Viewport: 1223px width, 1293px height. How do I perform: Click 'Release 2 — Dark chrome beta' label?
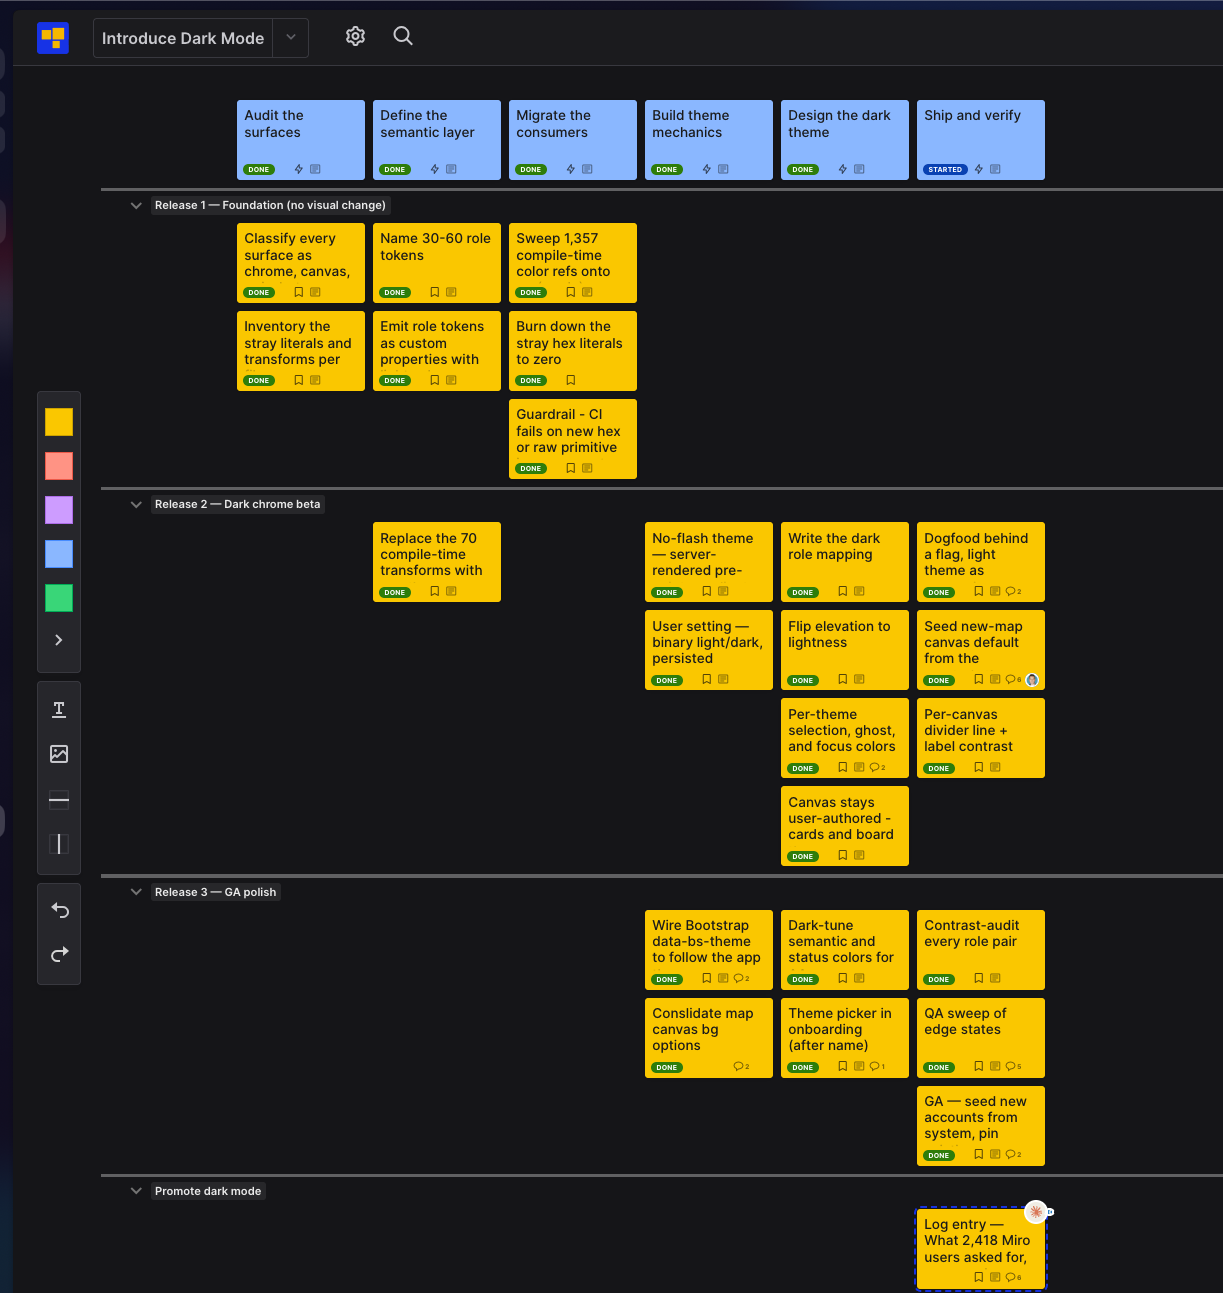pyautogui.click(x=238, y=504)
